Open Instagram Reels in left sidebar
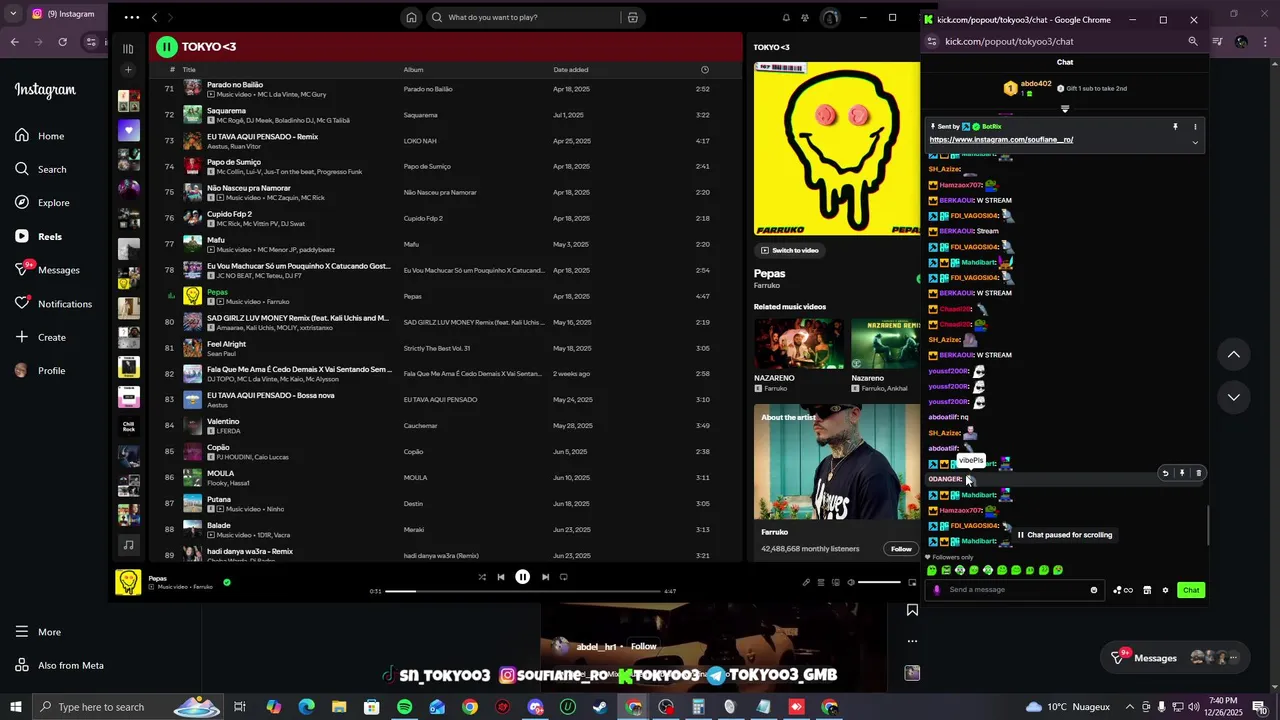 click(38, 237)
